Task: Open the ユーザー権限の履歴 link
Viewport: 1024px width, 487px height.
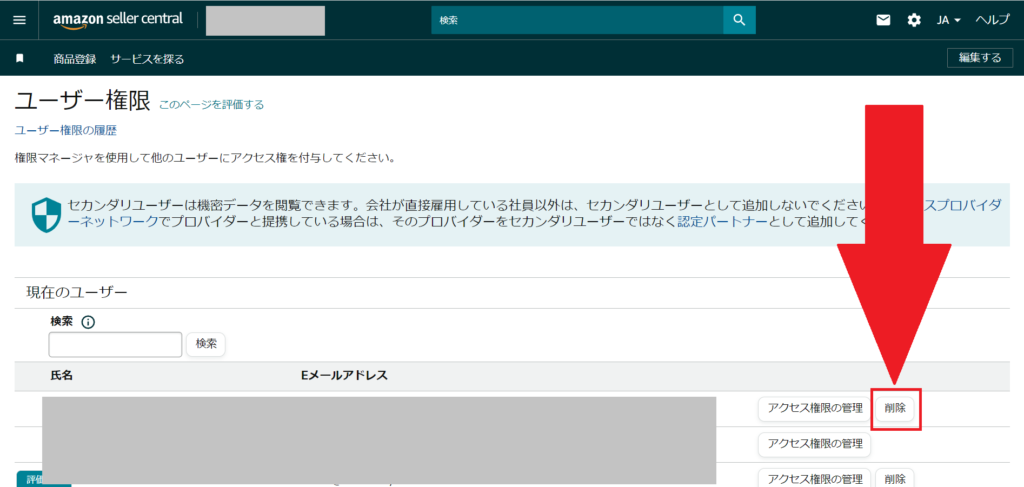Action: (x=66, y=130)
